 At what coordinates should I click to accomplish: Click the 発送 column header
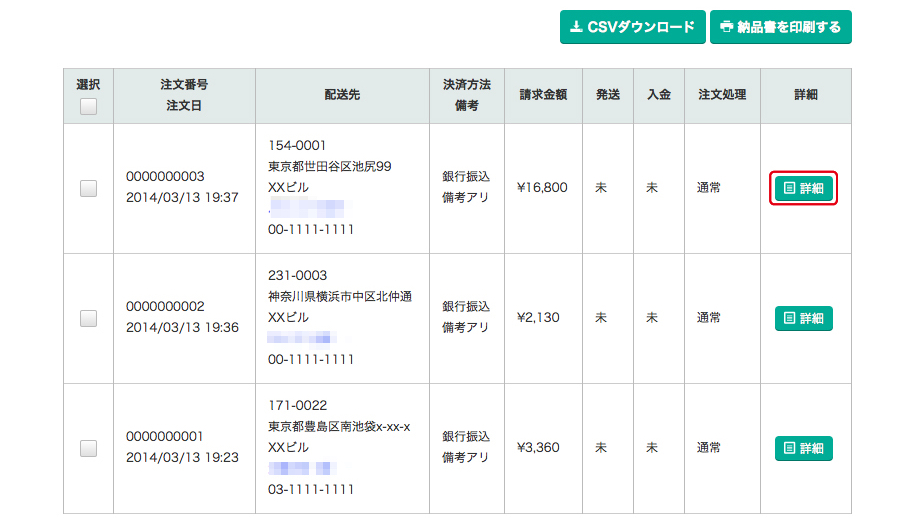tap(608, 95)
